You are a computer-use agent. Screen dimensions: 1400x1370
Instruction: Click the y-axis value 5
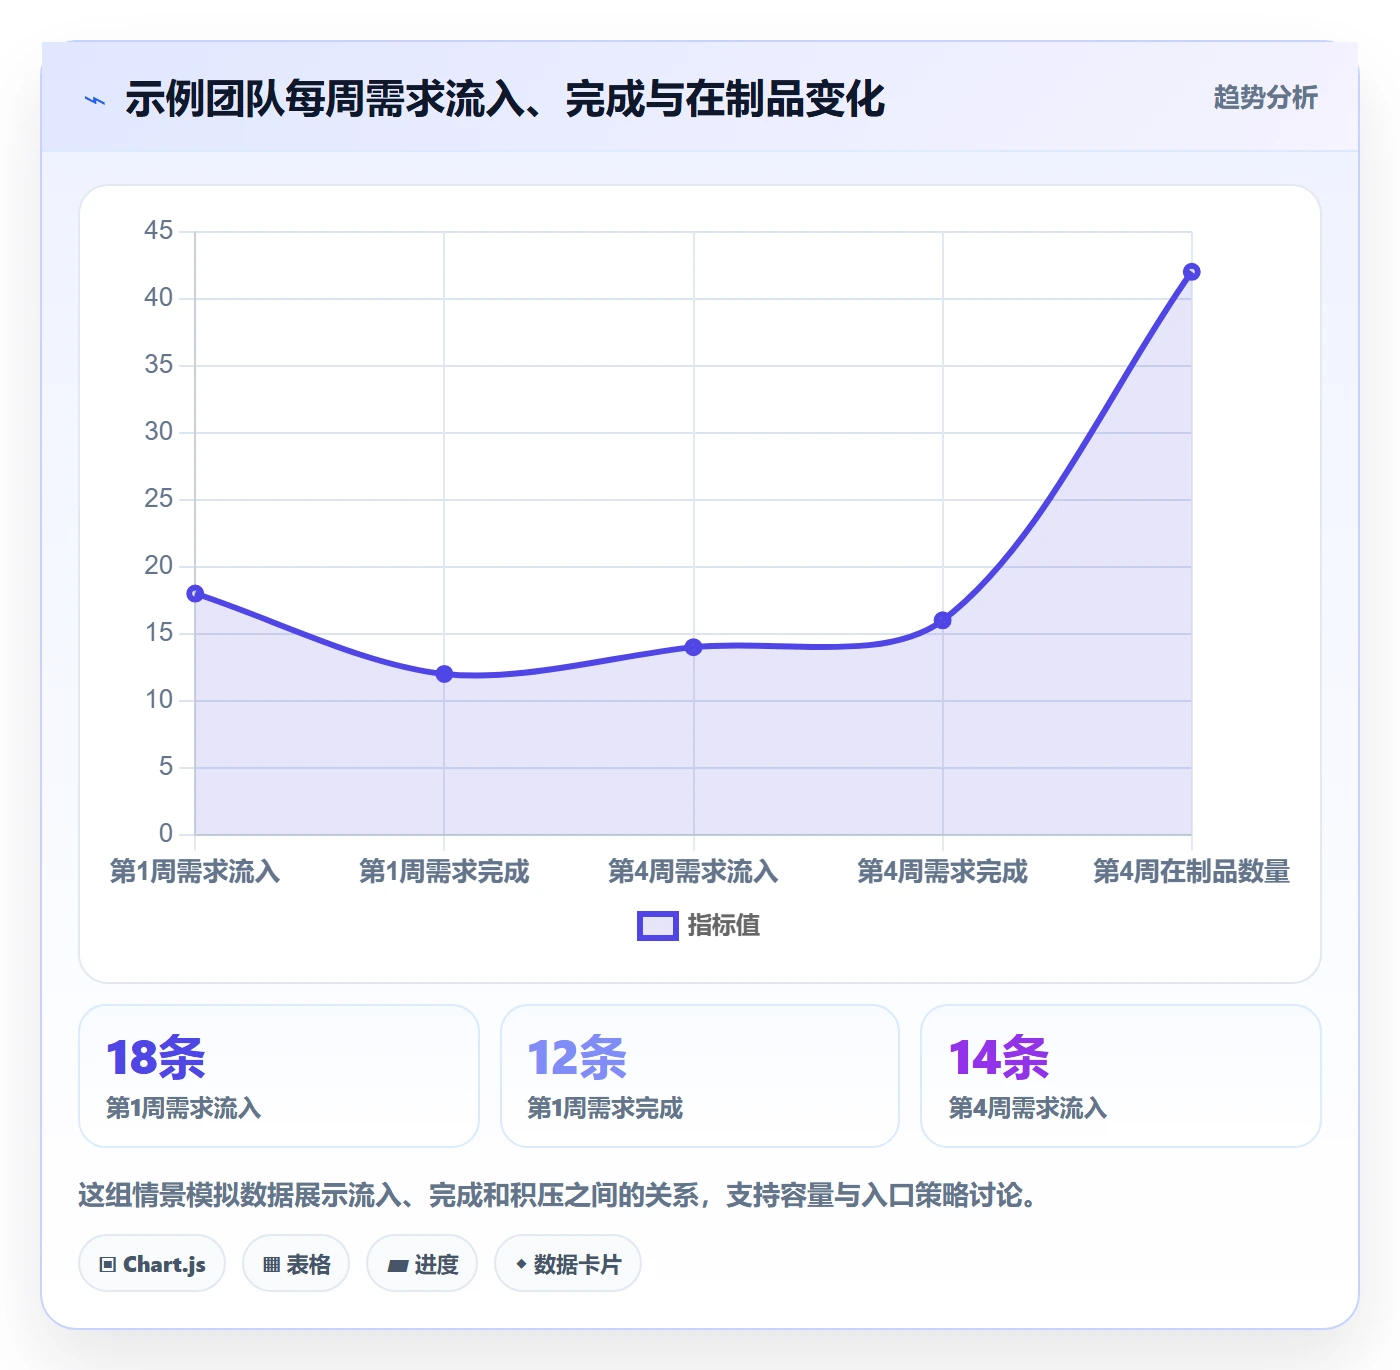[x=166, y=767]
